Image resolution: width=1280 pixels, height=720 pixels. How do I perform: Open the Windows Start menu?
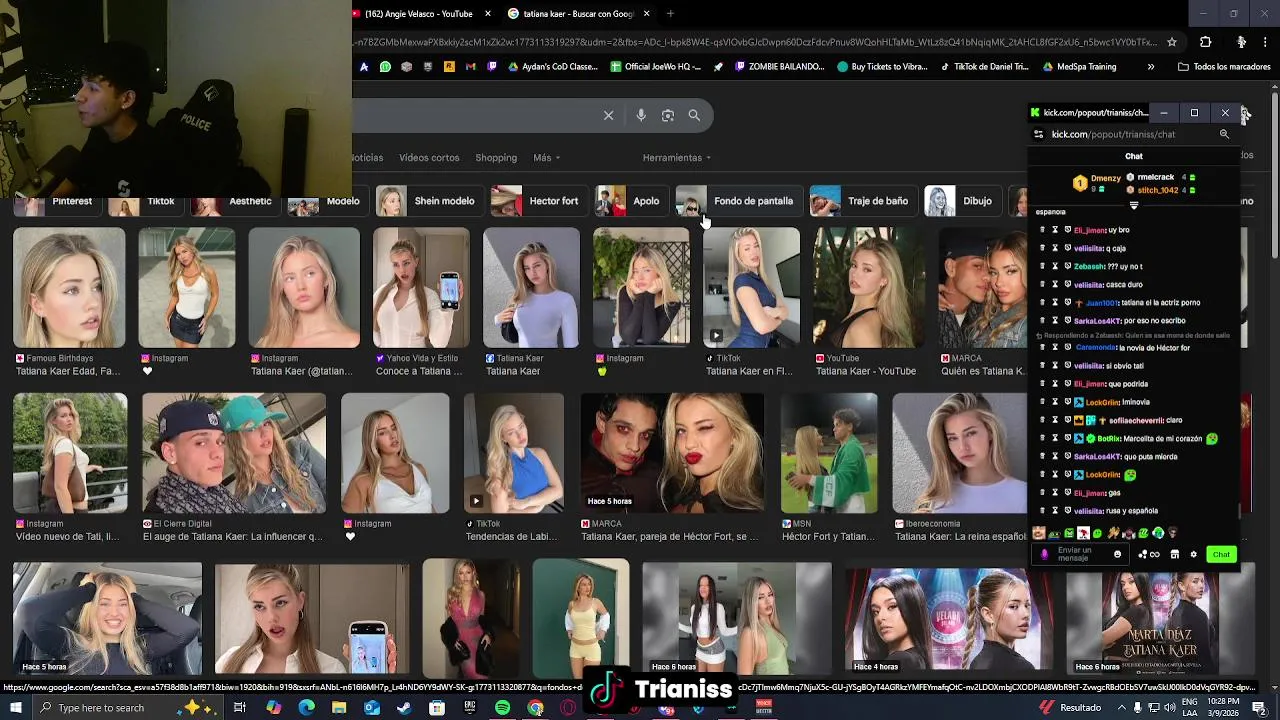click(x=16, y=708)
